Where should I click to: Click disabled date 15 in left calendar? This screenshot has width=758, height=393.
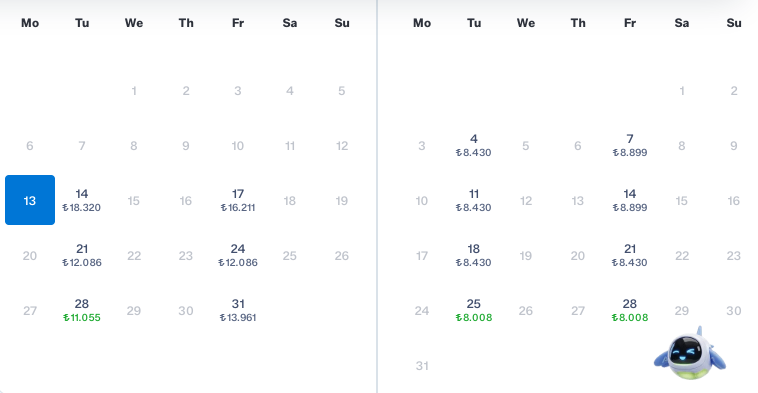[x=134, y=201]
